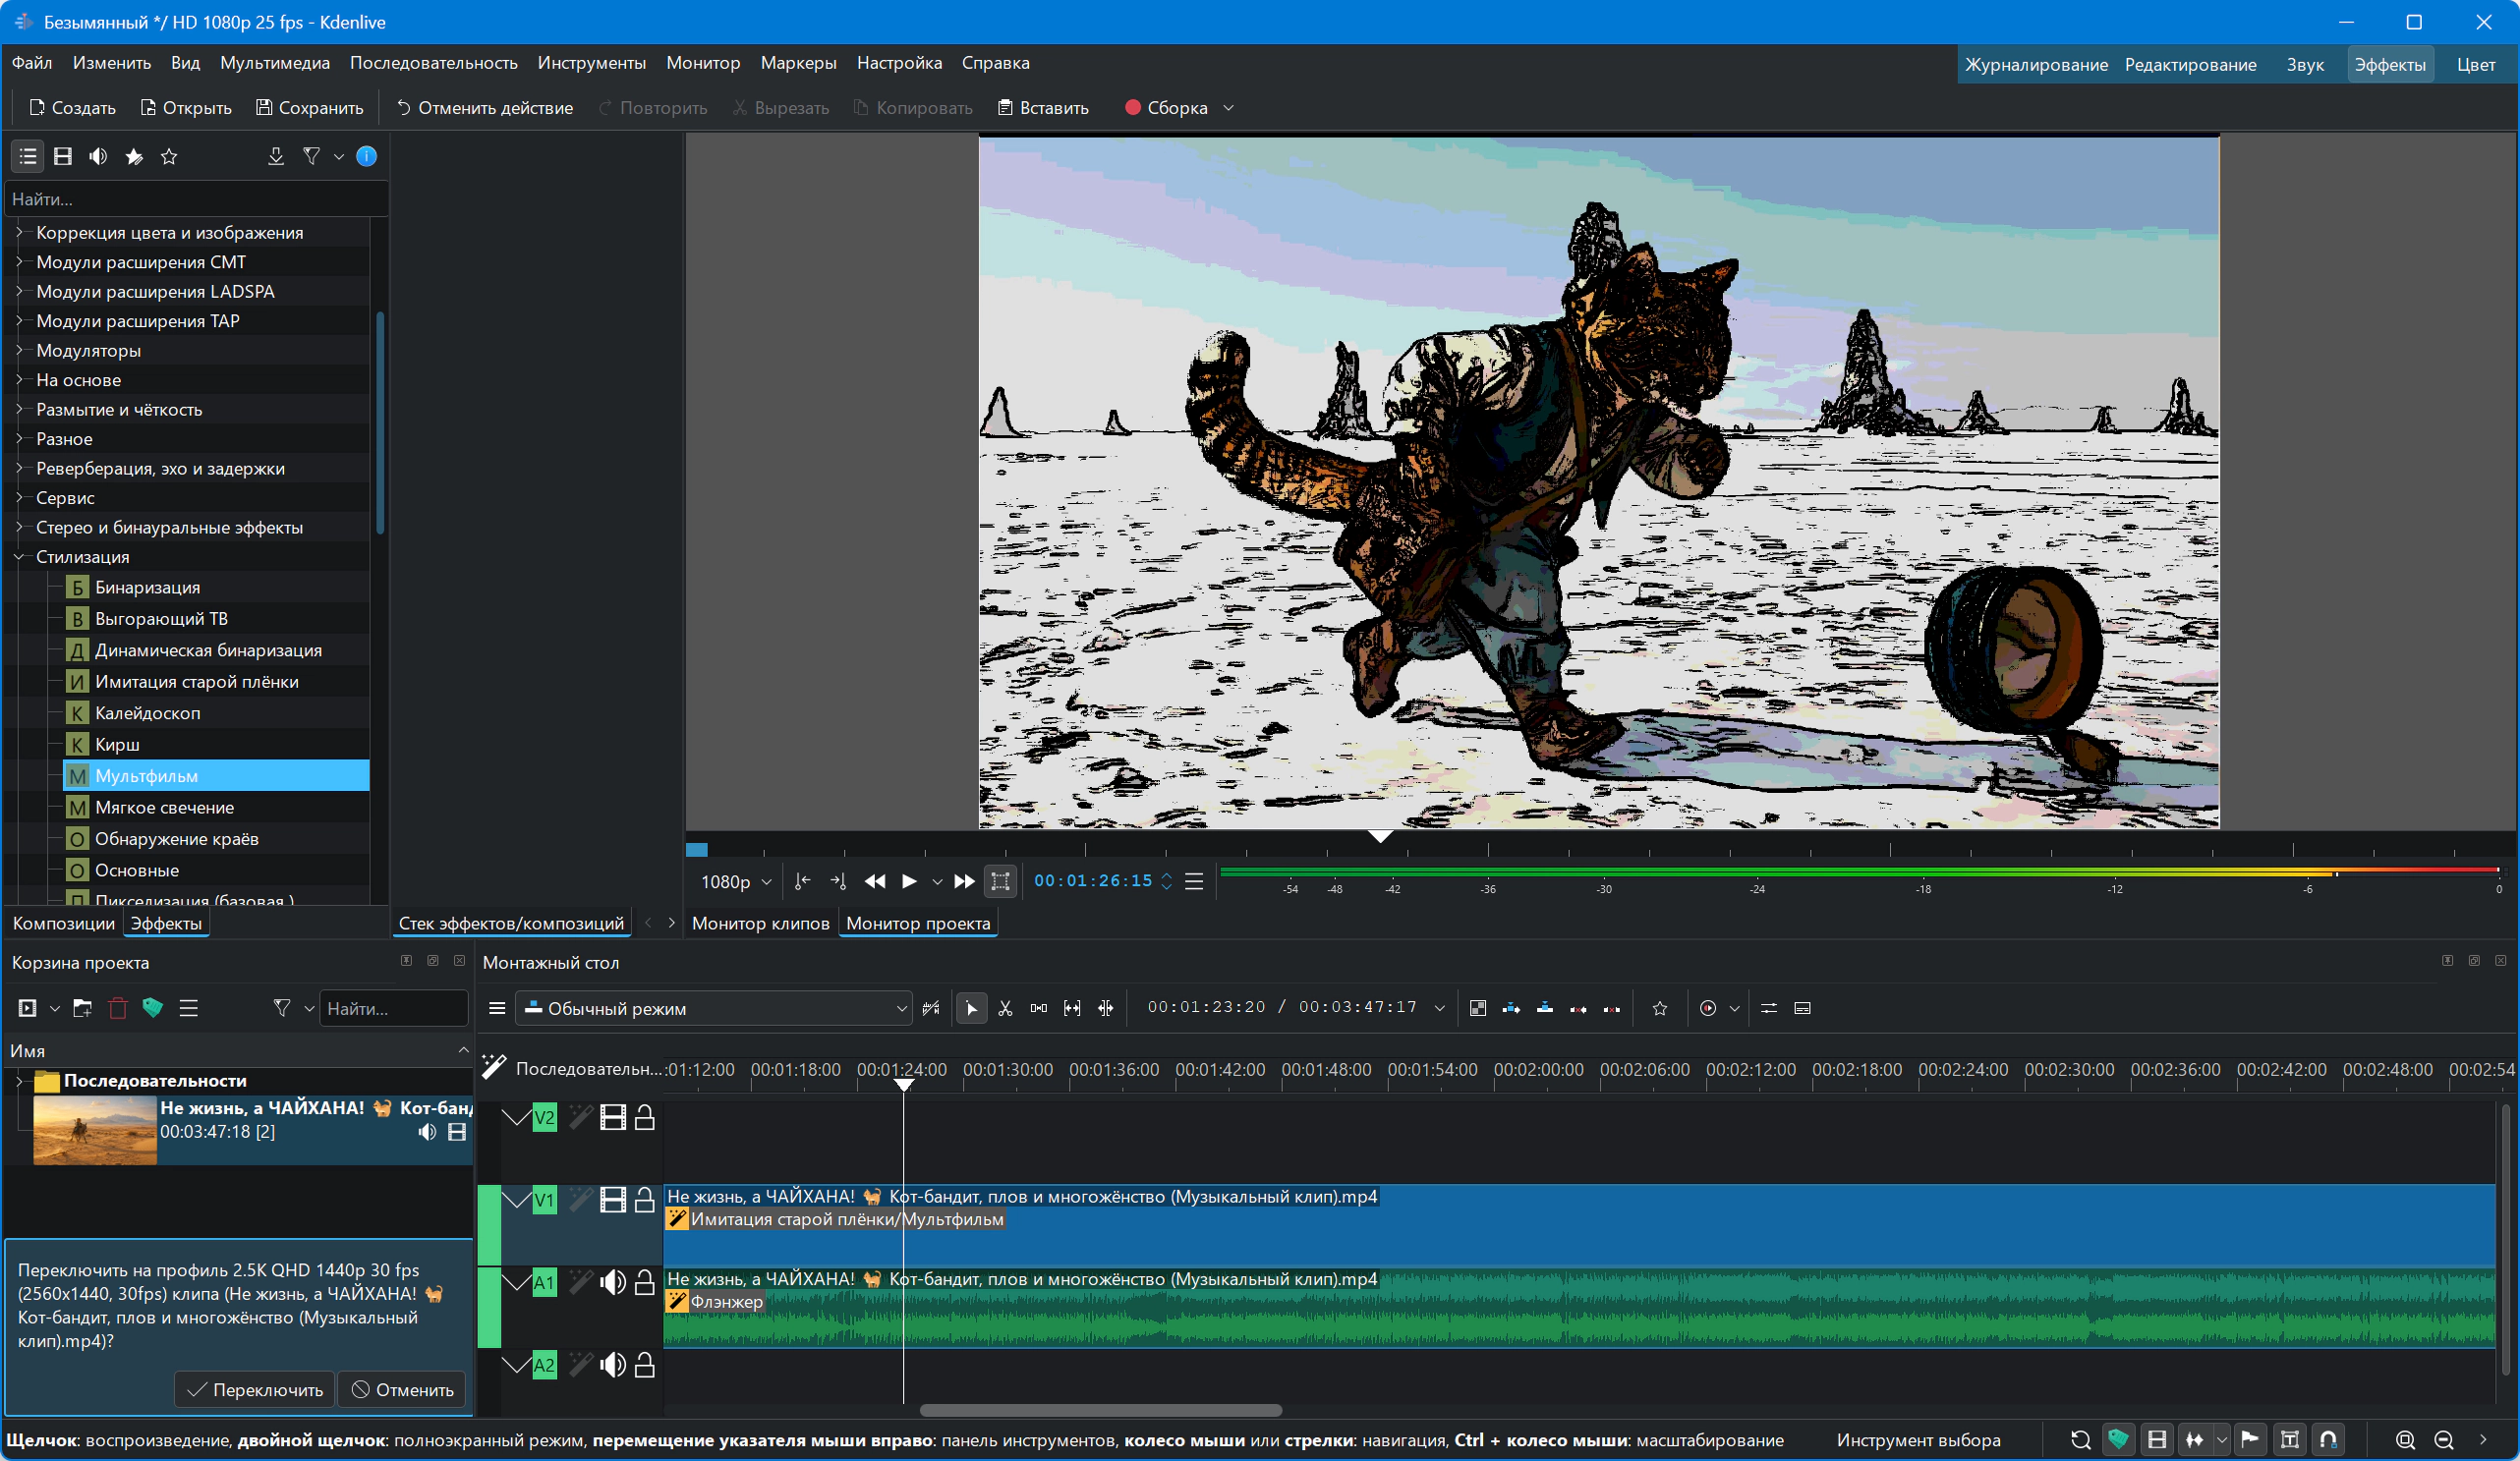2520x1461 pixels.
Task: Lock track V1 padlock
Action: click(x=645, y=1200)
